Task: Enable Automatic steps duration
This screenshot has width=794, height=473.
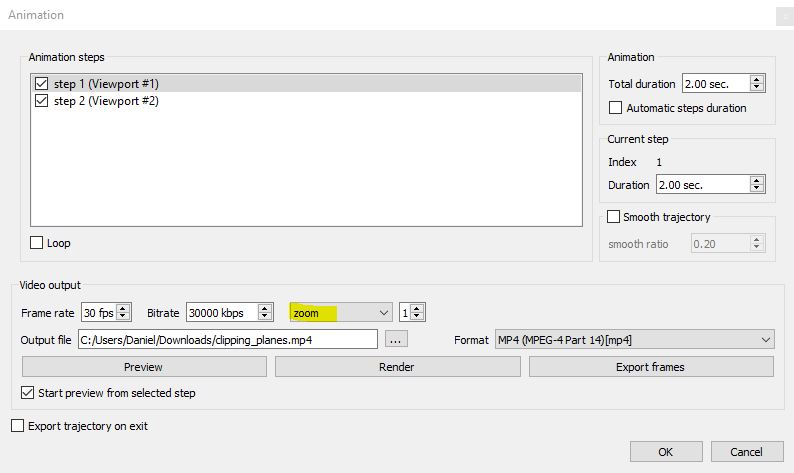Action: [x=616, y=108]
